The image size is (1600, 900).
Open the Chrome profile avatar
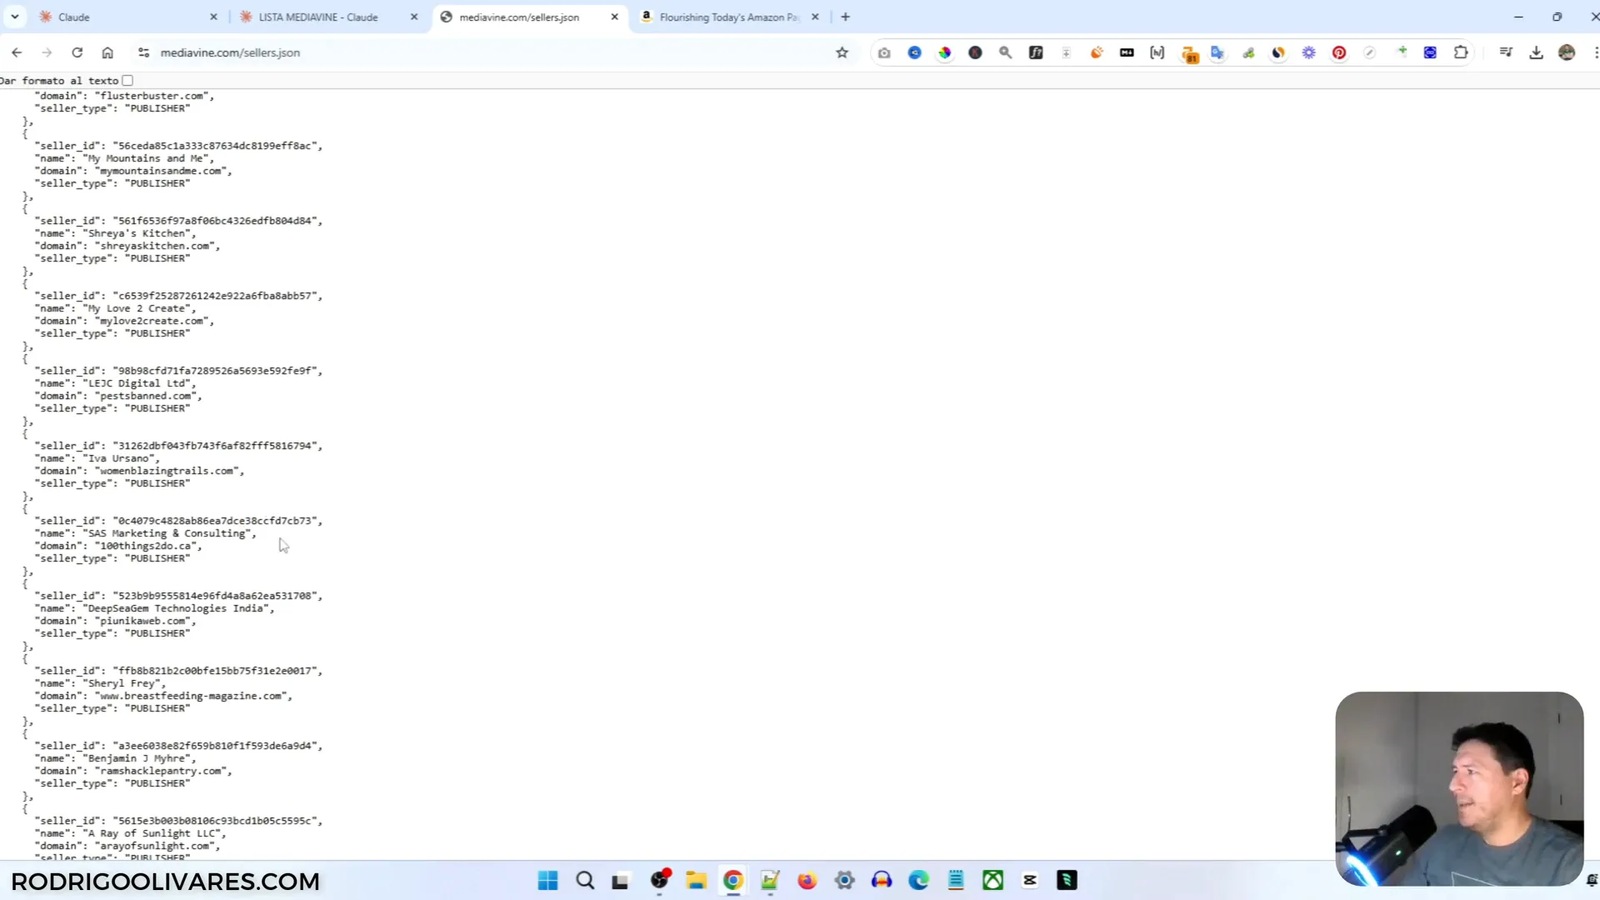(1567, 53)
